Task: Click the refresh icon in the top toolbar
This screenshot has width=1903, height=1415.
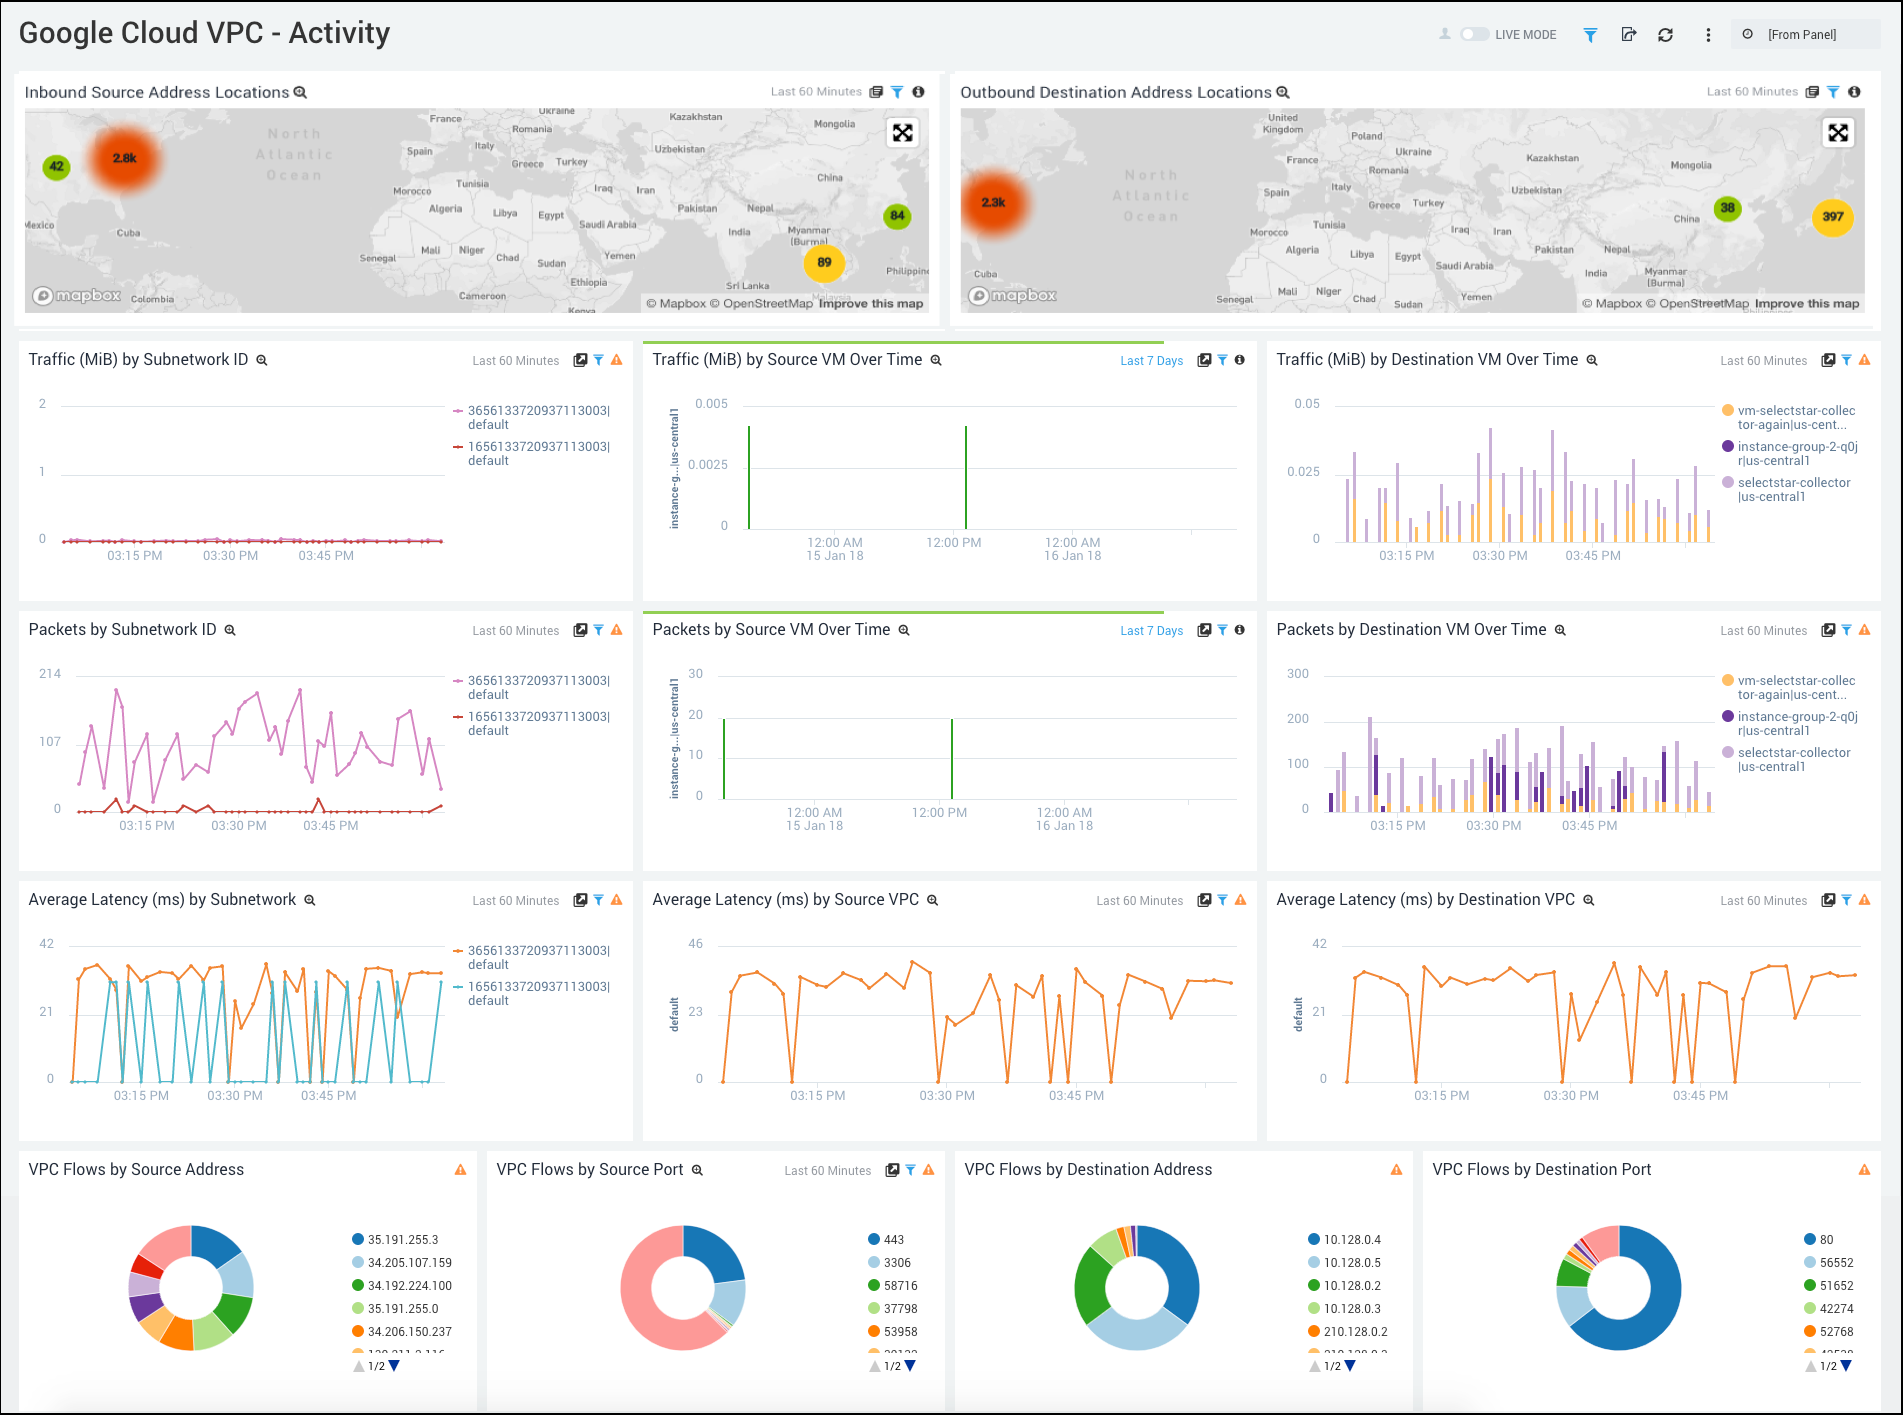Action: tap(1667, 33)
